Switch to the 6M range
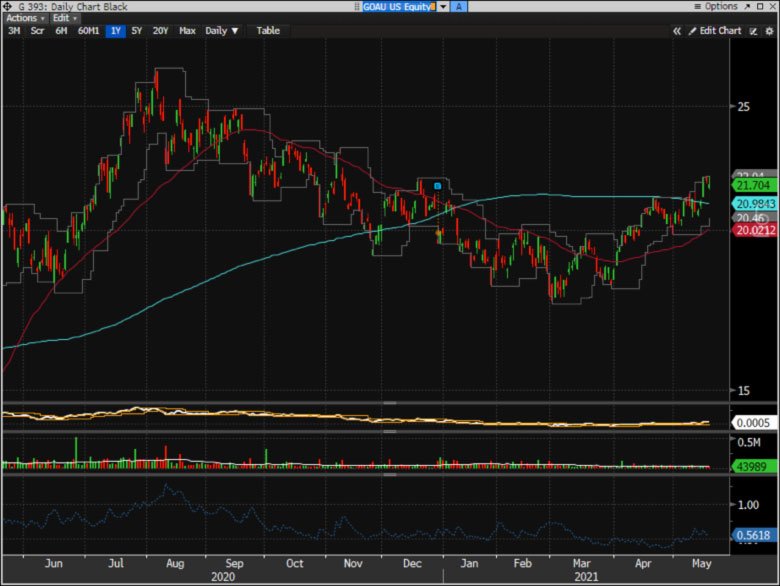780x586 pixels. pyautogui.click(x=61, y=31)
